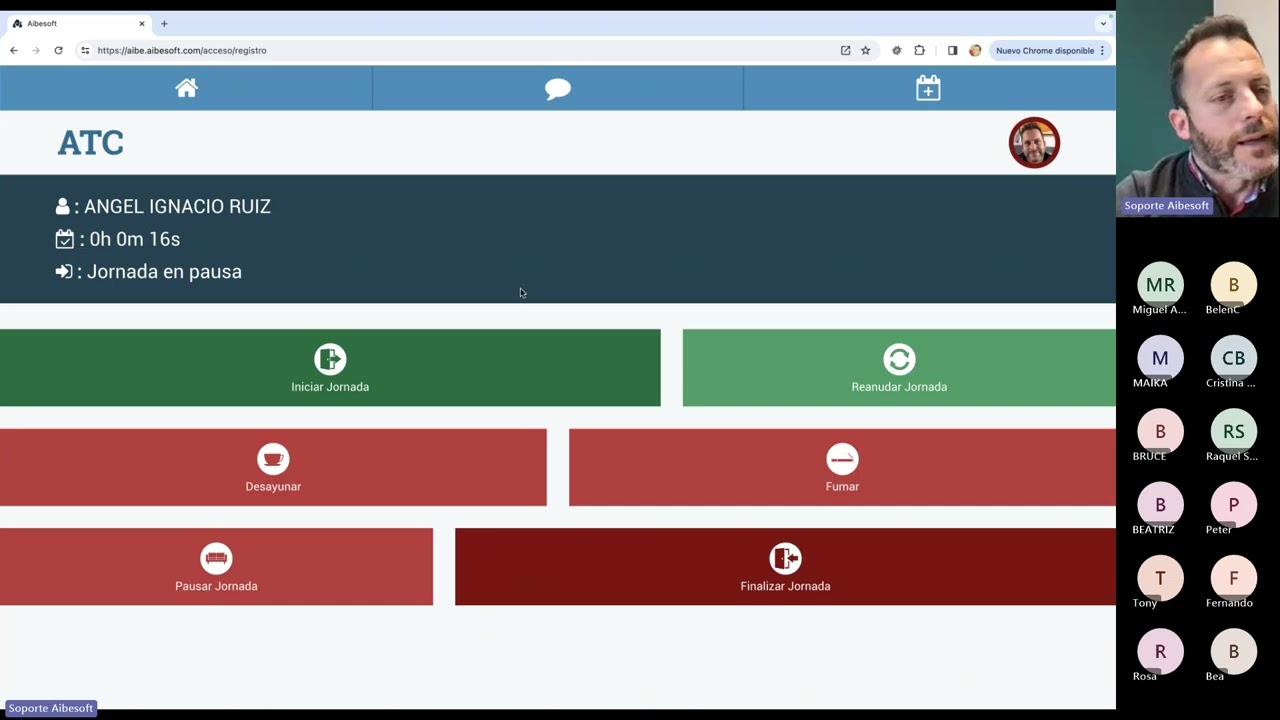Screen dimensions: 1280x720
Task: Click the Finalizar Jornada button
Action: tap(785, 567)
